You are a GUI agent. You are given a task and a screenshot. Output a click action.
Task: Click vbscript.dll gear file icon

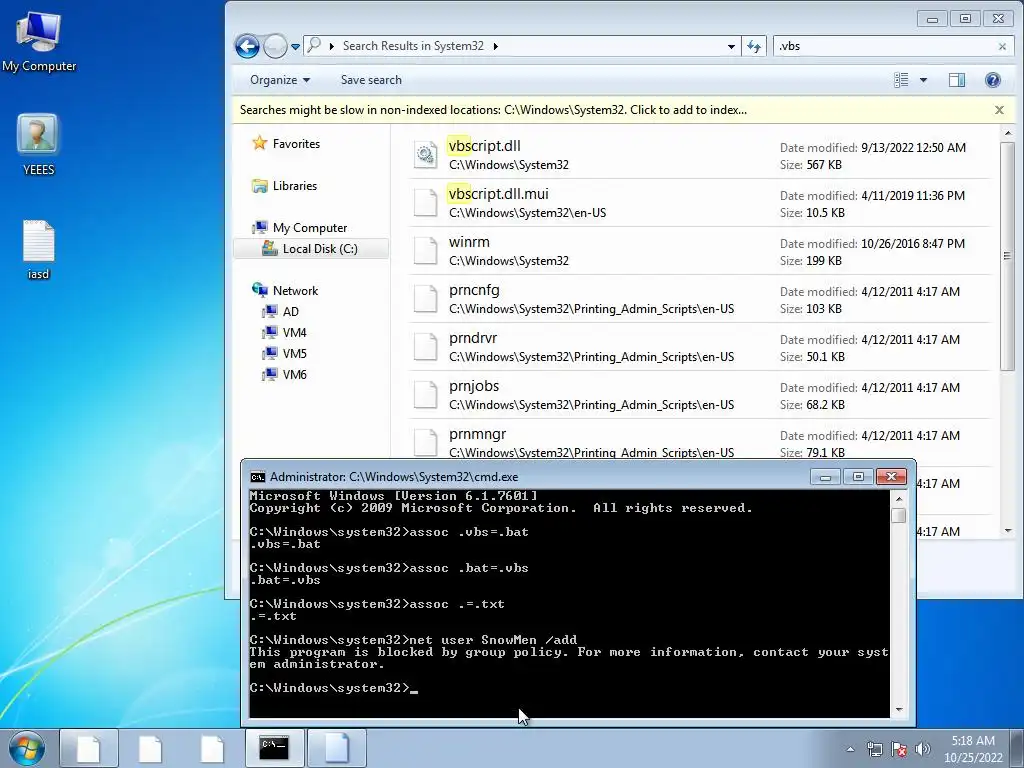coord(426,155)
